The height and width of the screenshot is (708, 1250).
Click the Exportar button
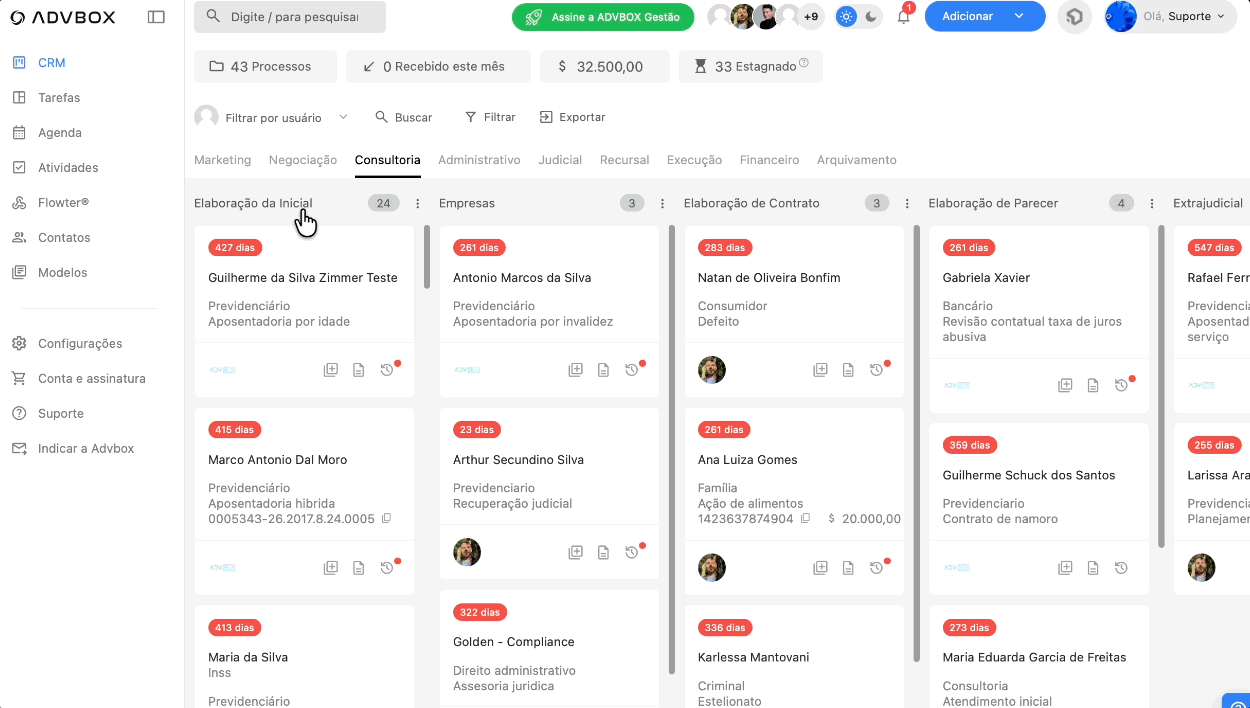pyautogui.click(x=573, y=117)
